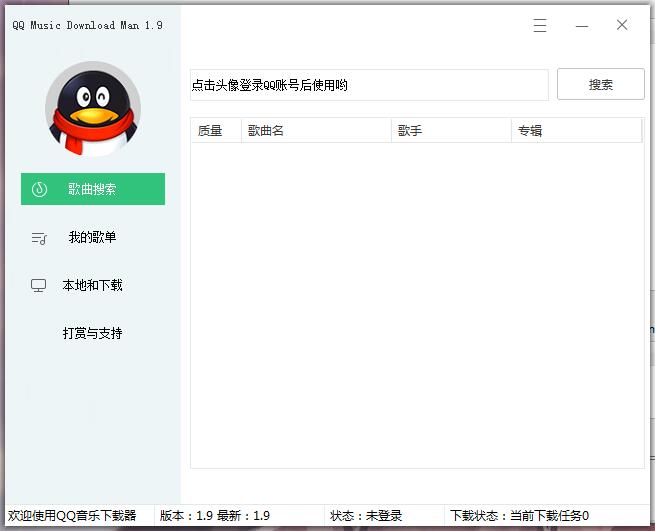Viewport: 655px width, 531px height.
Task: Click the 下载状态：当前下载任务0 status entry
Action: coord(519,516)
